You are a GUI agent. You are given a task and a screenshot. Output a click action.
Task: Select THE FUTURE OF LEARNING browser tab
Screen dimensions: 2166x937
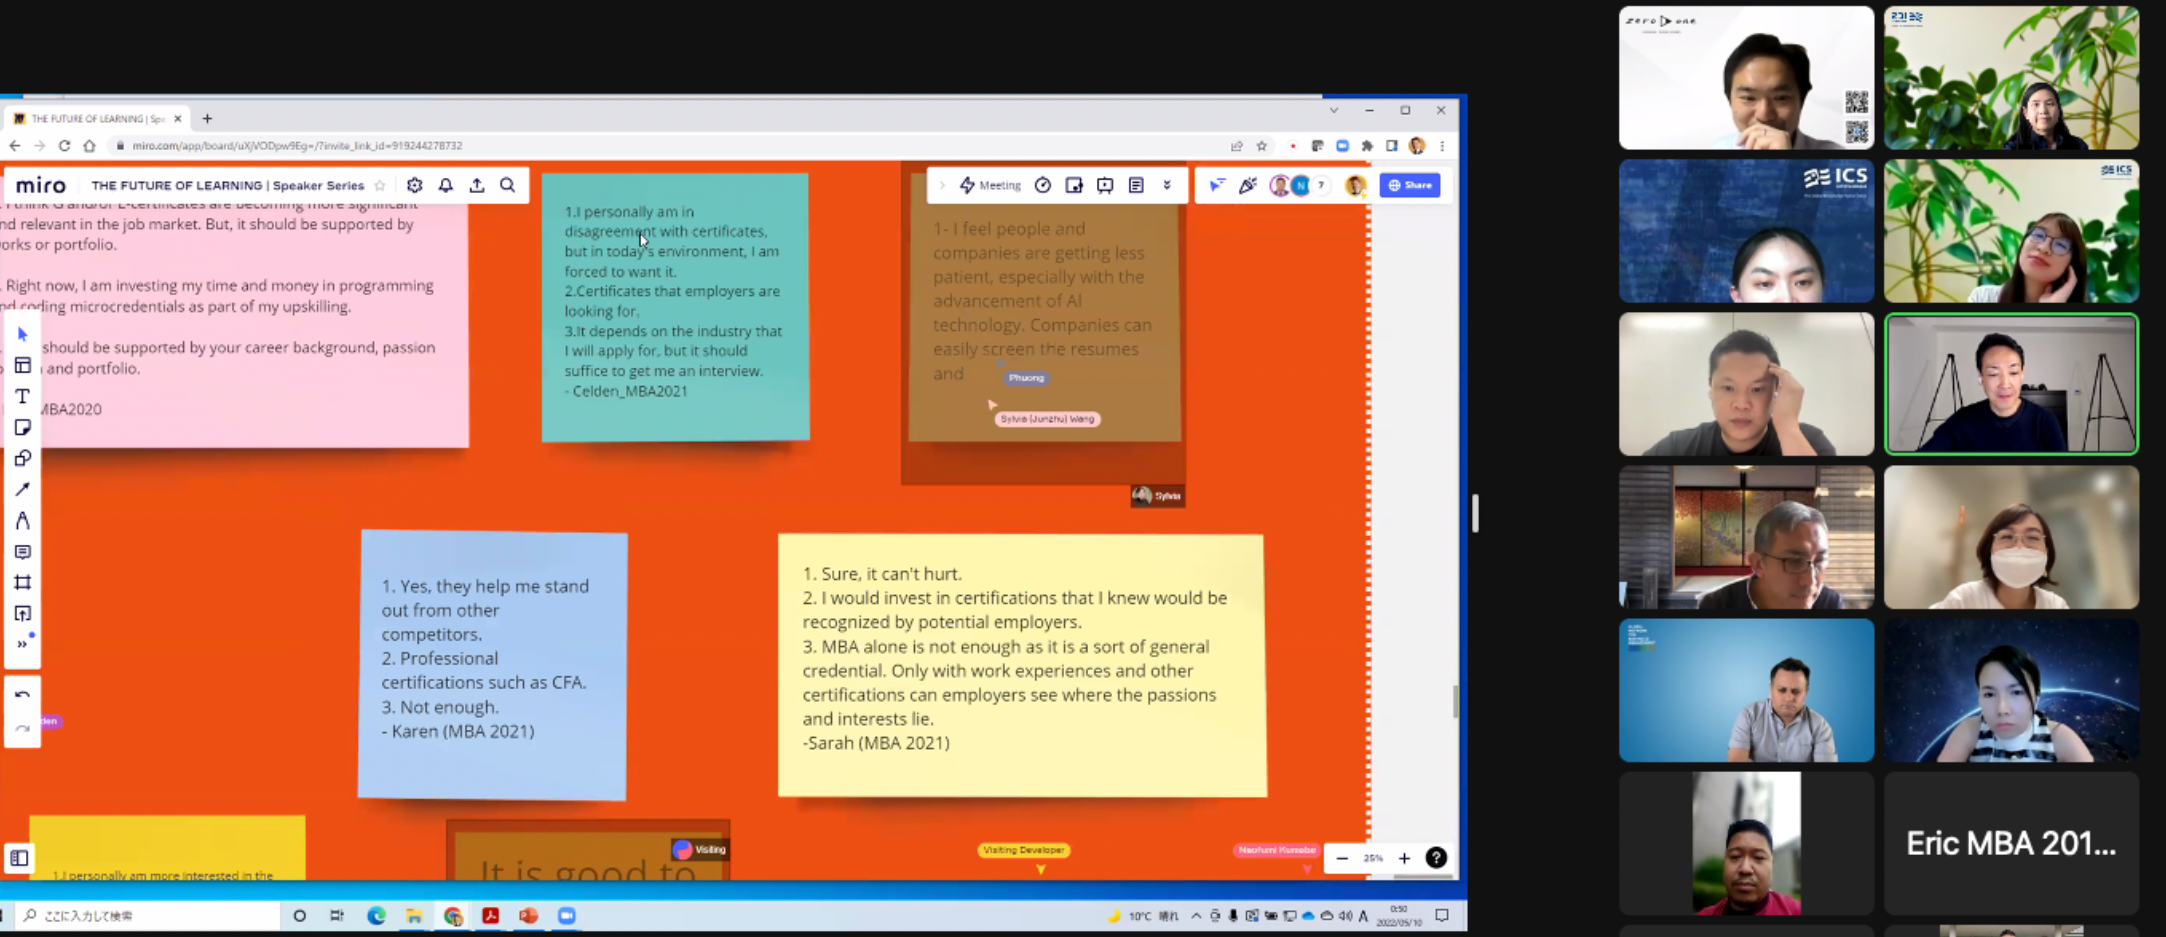pos(96,118)
